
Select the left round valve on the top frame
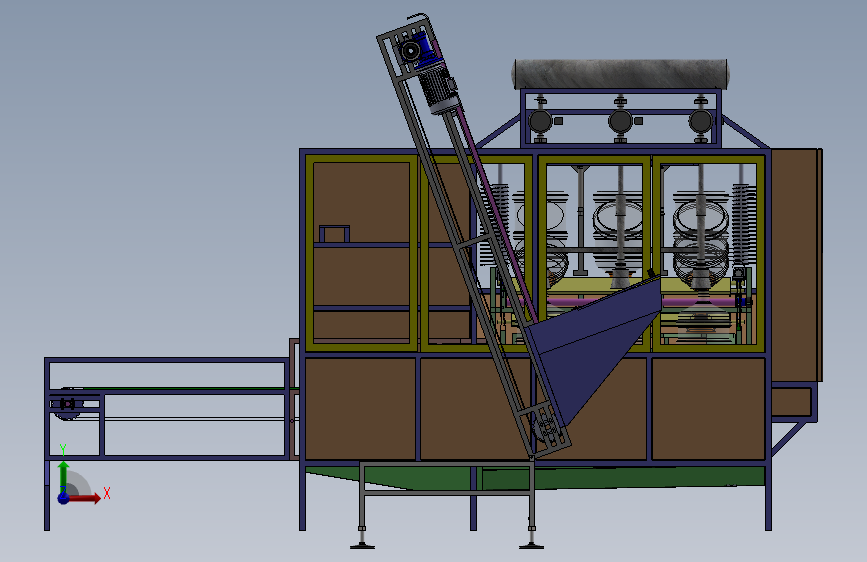coord(540,121)
